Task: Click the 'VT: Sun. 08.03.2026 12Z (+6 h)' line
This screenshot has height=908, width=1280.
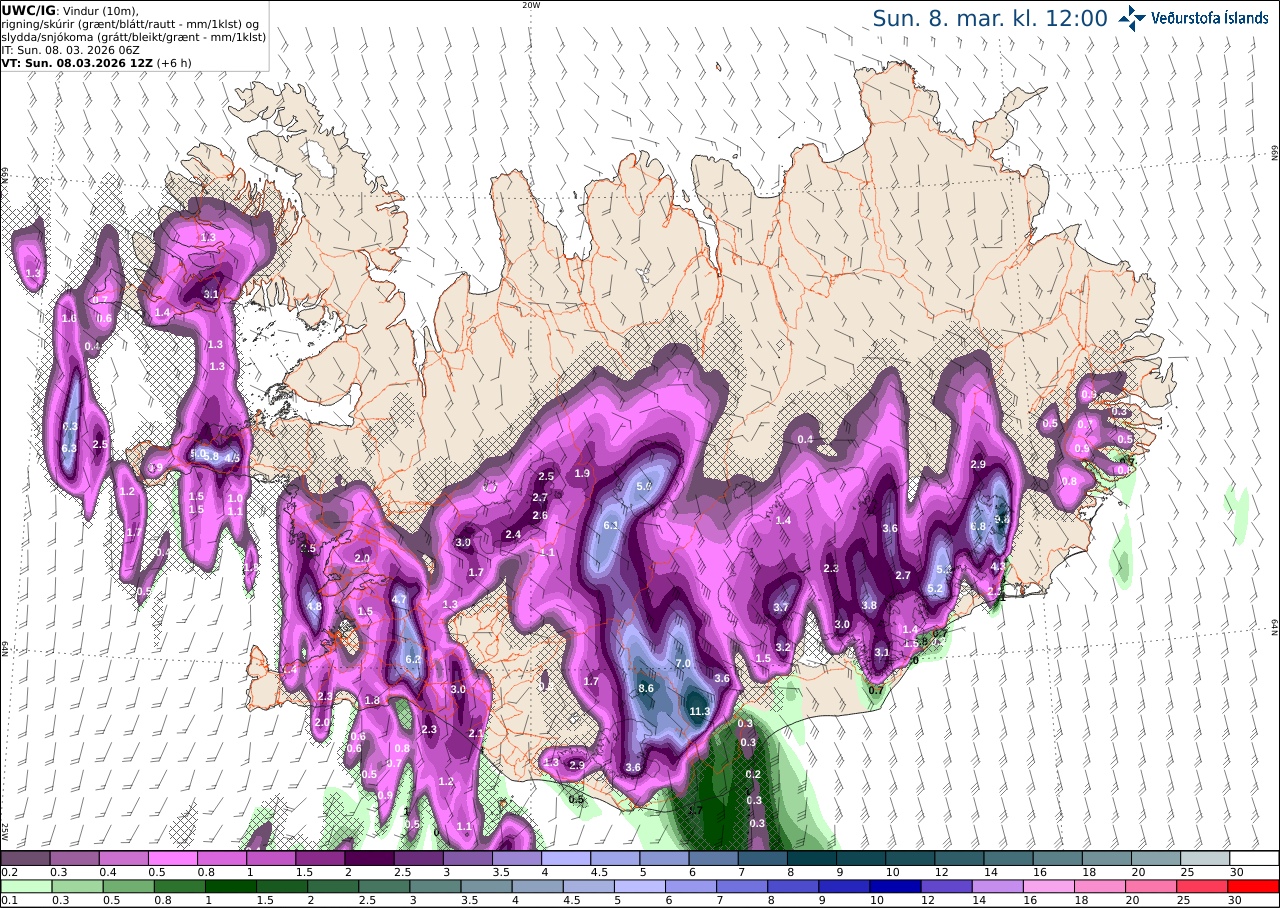Action: 96,62
